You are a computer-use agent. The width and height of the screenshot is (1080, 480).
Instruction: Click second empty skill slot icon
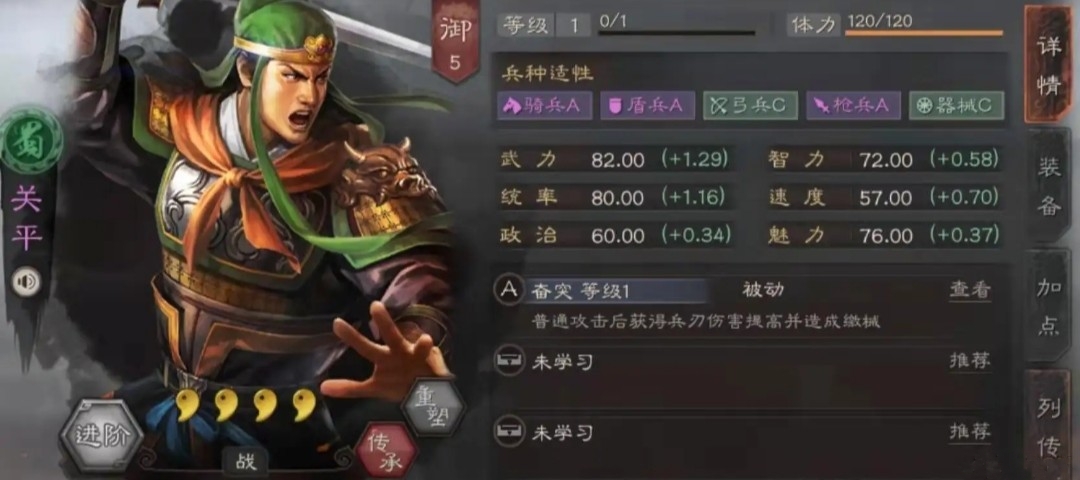click(x=508, y=432)
